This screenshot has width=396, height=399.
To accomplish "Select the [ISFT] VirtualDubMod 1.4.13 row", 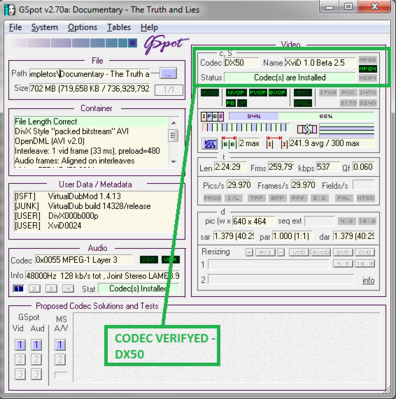I will (x=97, y=196).
